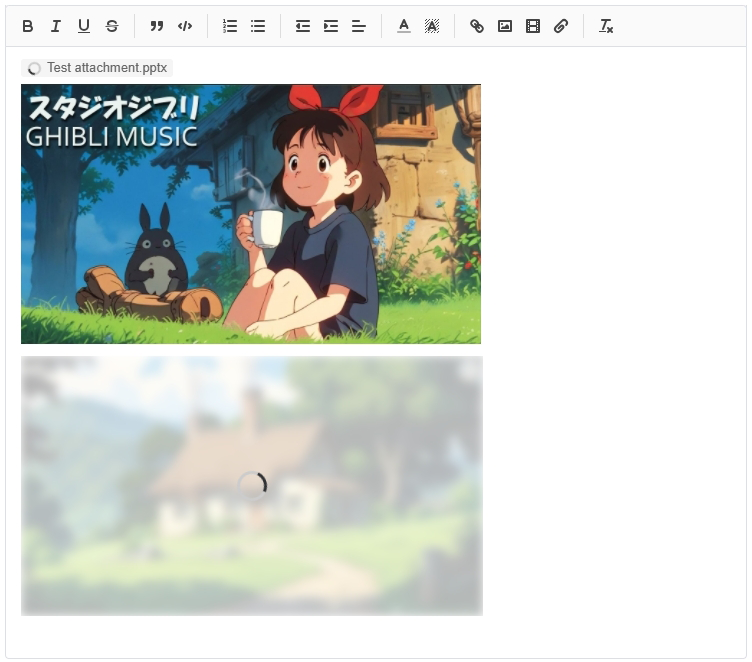Create an ordered numbered list

click(x=230, y=26)
